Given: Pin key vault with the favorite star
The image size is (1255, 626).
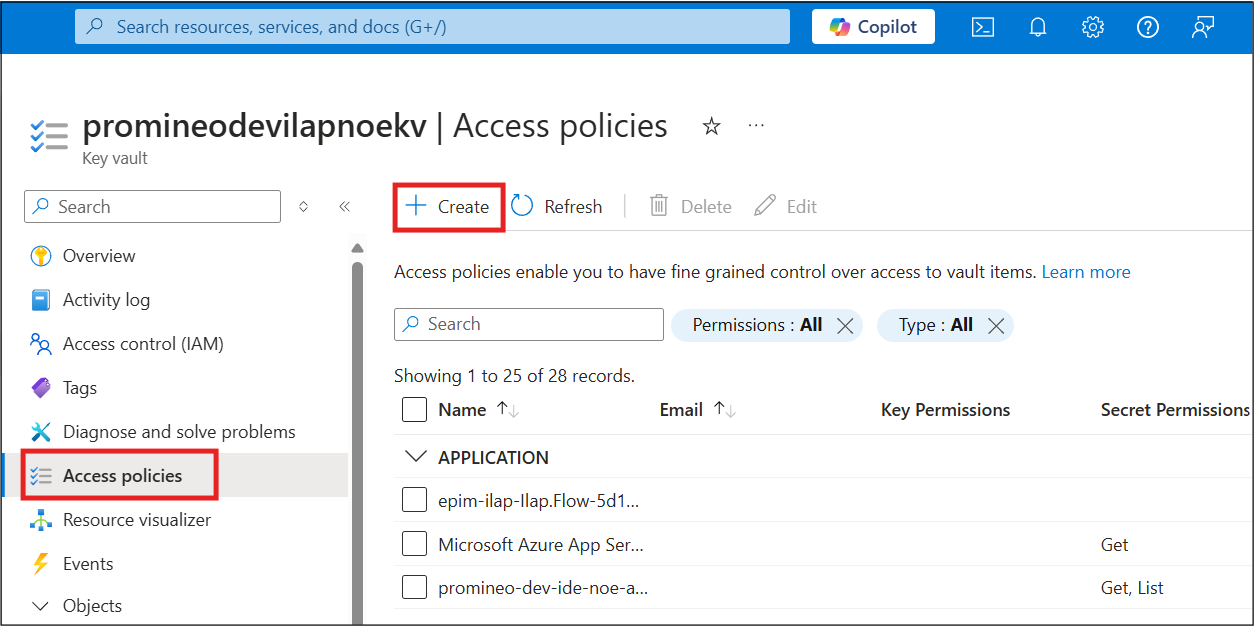Looking at the screenshot, I should [711, 126].
